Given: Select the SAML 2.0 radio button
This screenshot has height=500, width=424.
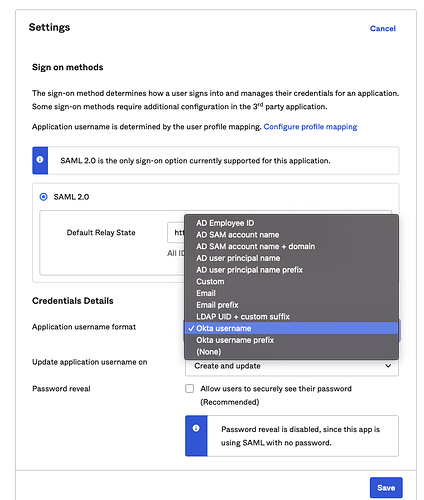Looking at the screenshot, I should coord(44,197).
